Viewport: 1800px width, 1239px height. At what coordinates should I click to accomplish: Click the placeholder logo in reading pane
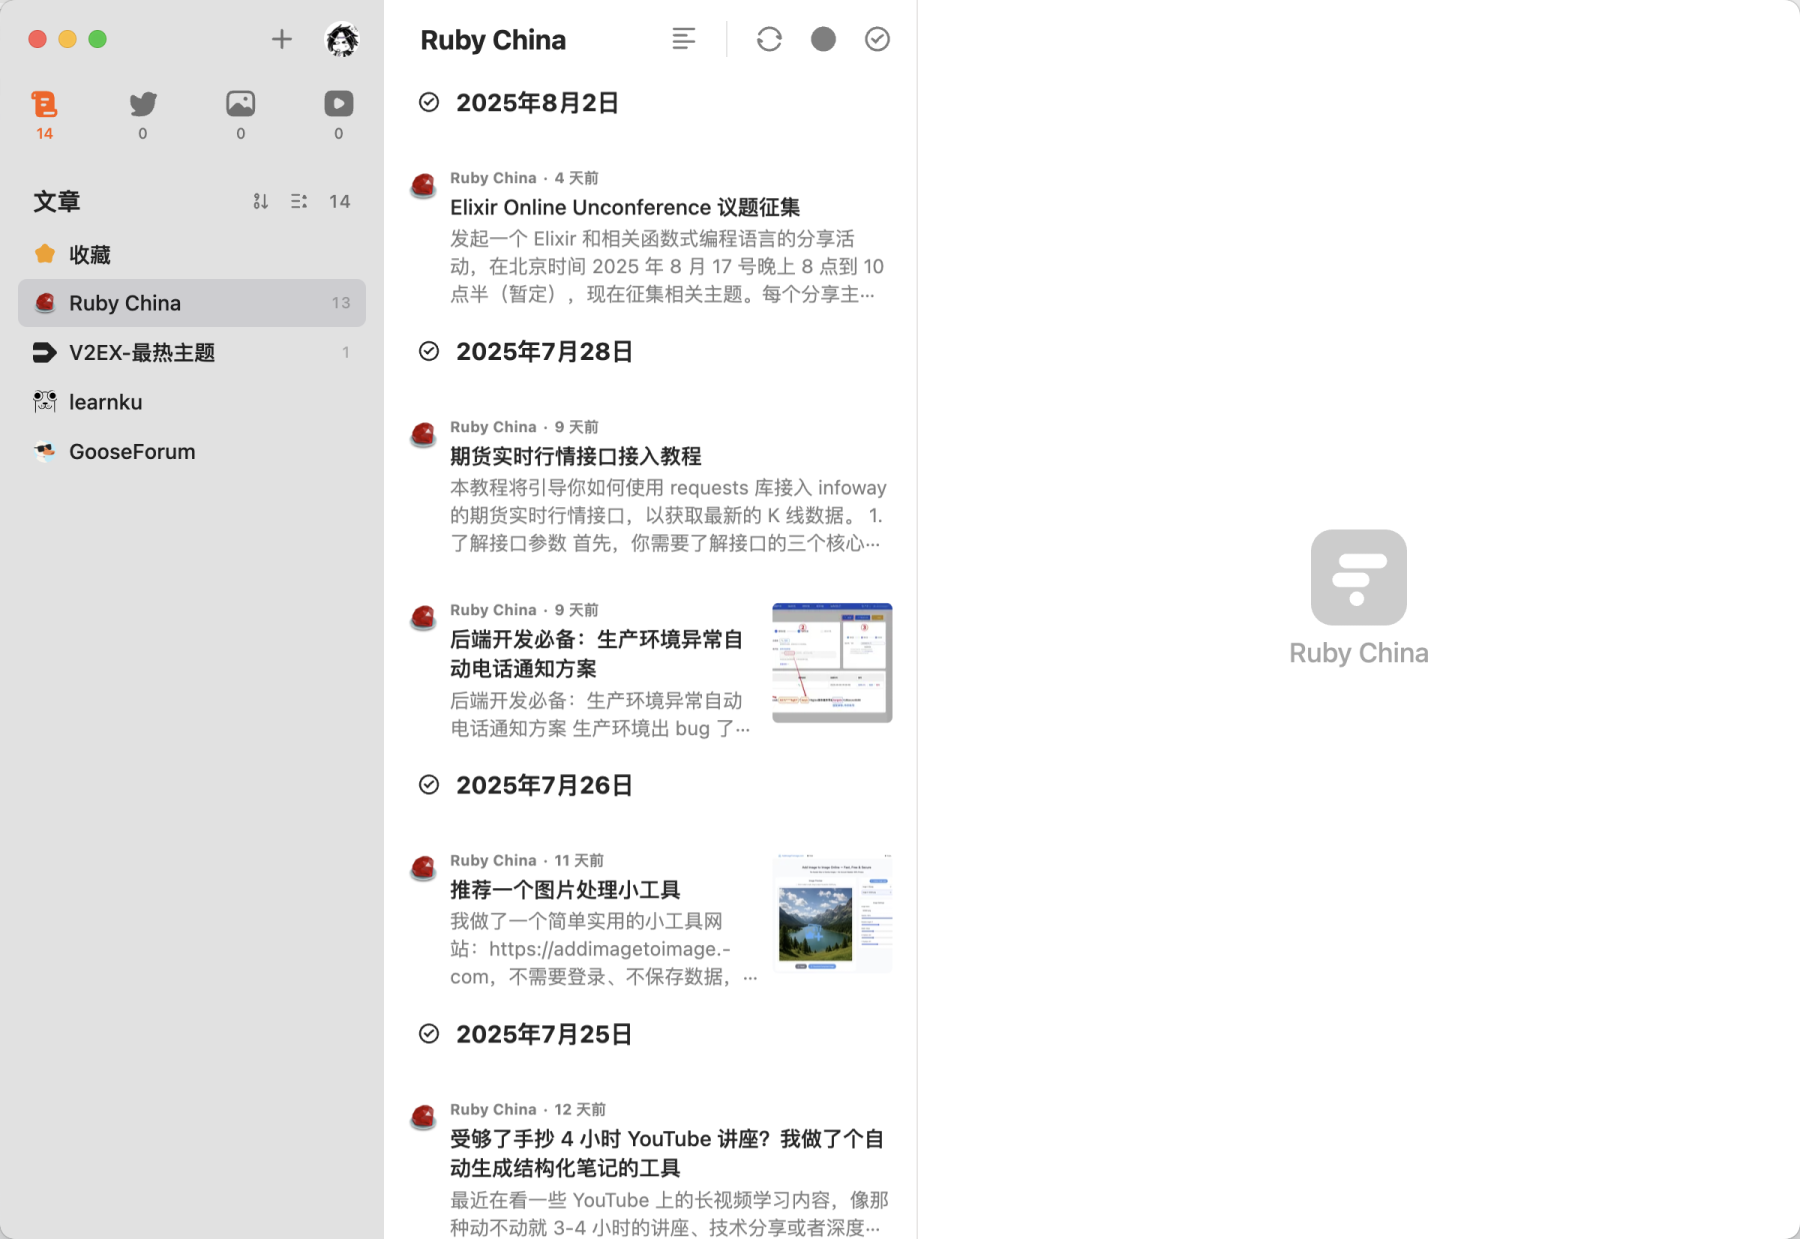click(1358, 577)
